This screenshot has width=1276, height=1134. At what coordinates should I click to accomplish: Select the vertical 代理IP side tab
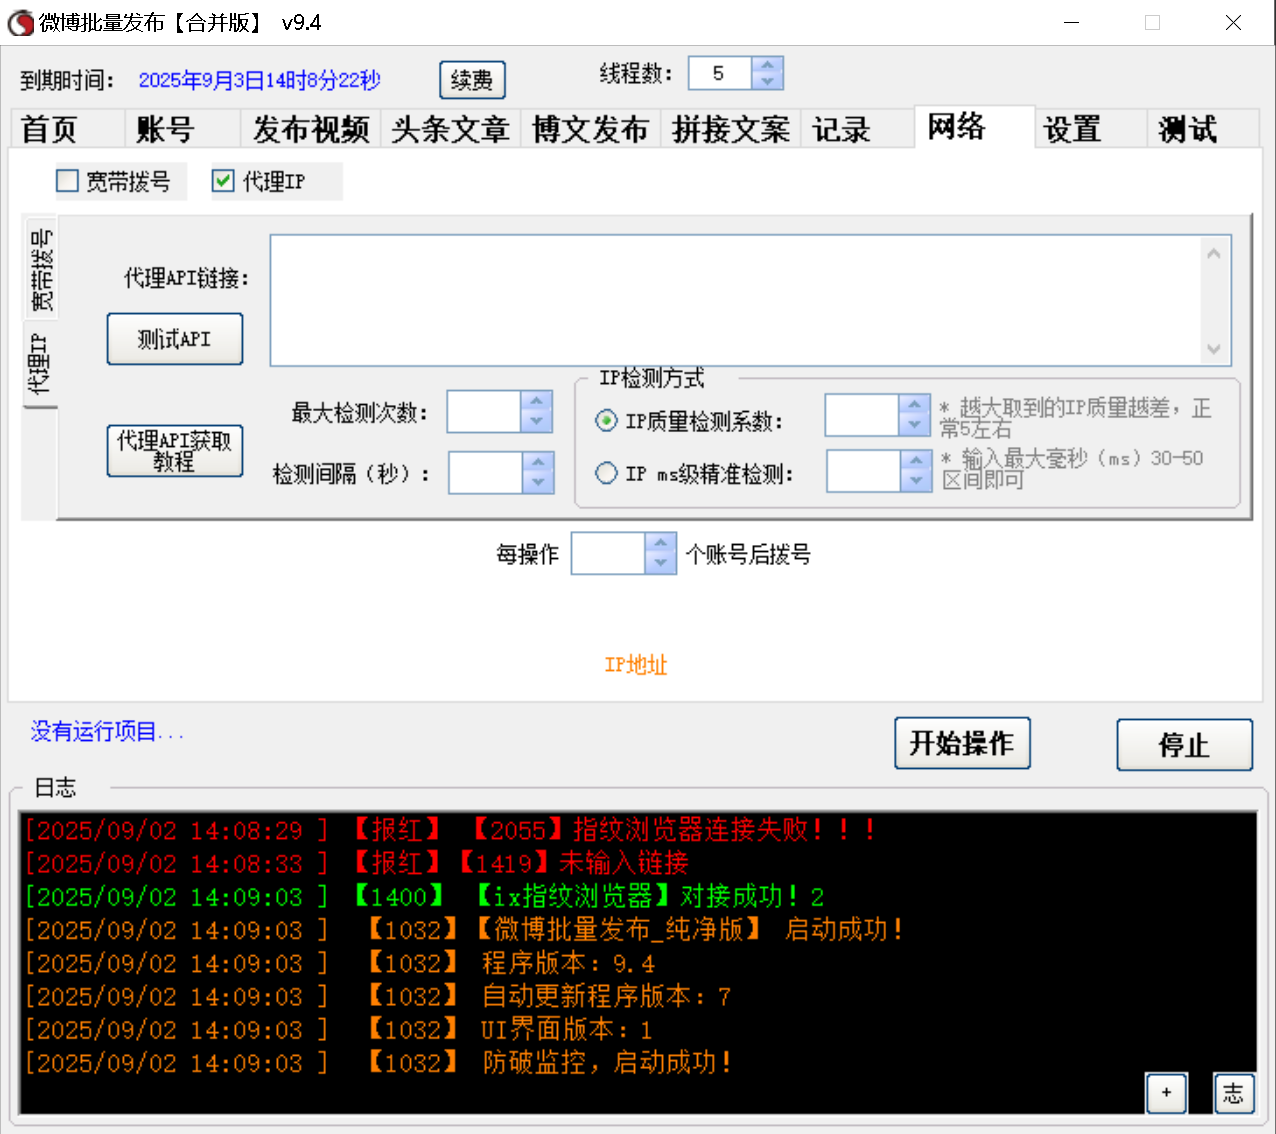[x=39, y=358]
